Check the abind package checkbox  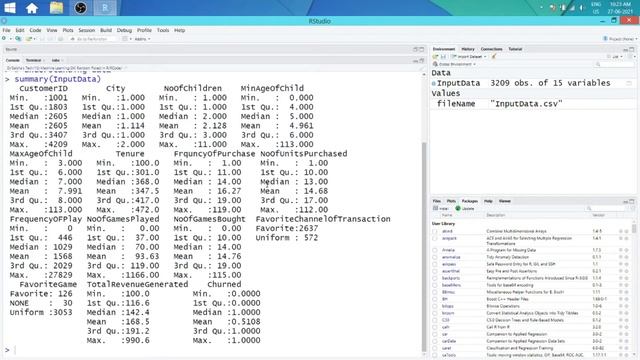(x=435, y=231)
